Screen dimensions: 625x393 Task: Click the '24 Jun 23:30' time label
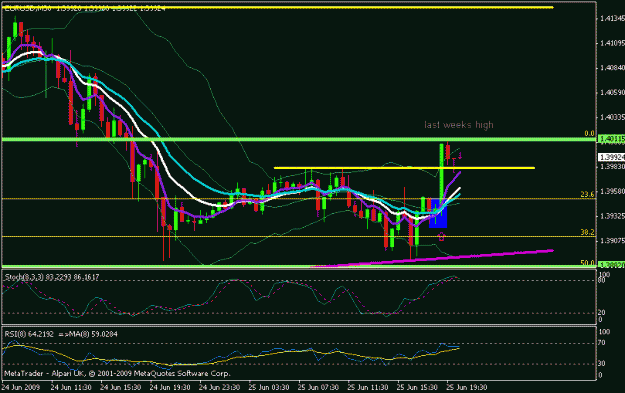point(219,387)
